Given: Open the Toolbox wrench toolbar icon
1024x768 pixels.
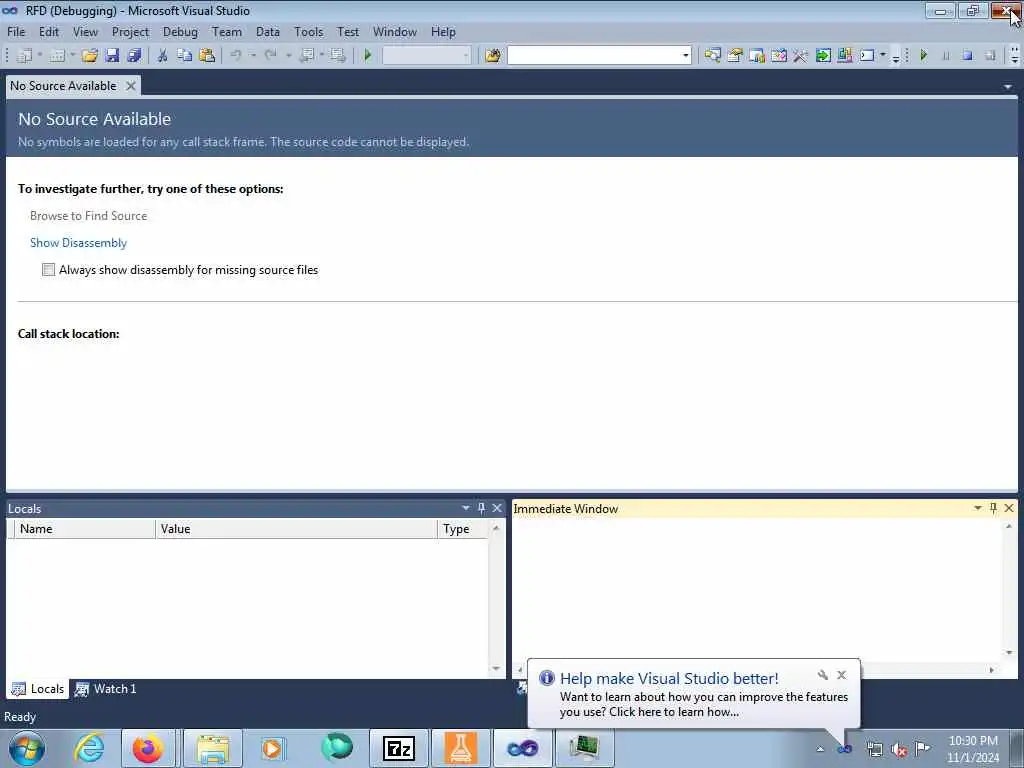Looking at the screenshot, I should (x=800, y=56).
